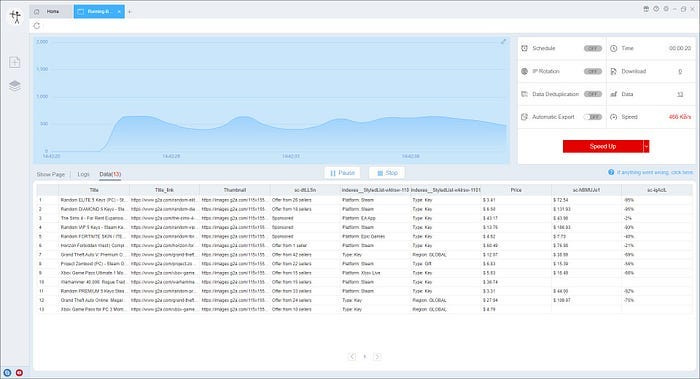Click the Data count value 13

tap(680, 94)
